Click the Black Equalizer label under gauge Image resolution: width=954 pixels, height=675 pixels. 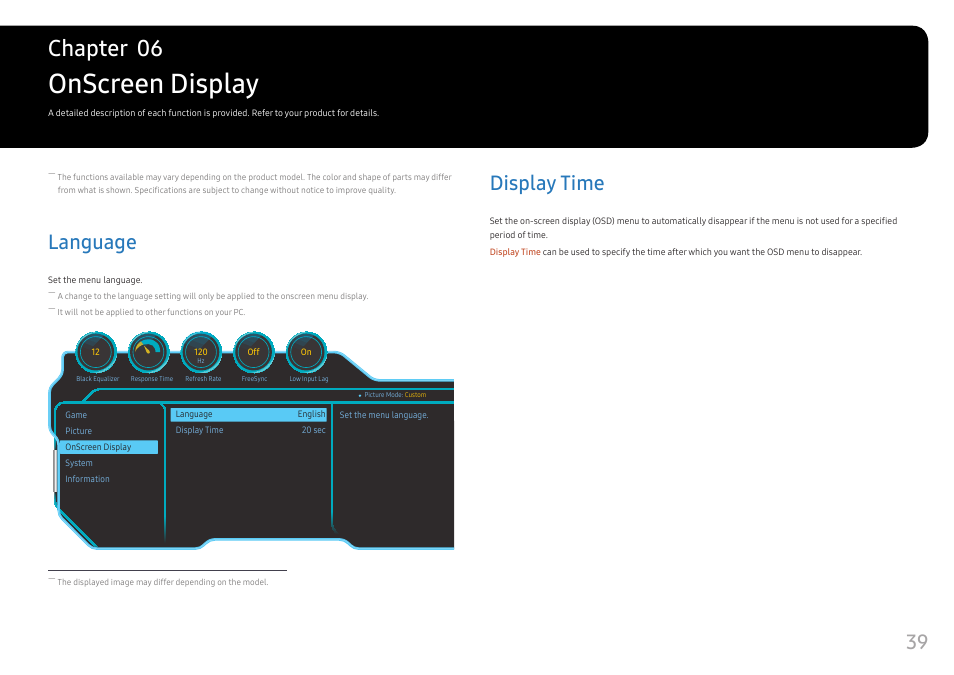(97, 379)
